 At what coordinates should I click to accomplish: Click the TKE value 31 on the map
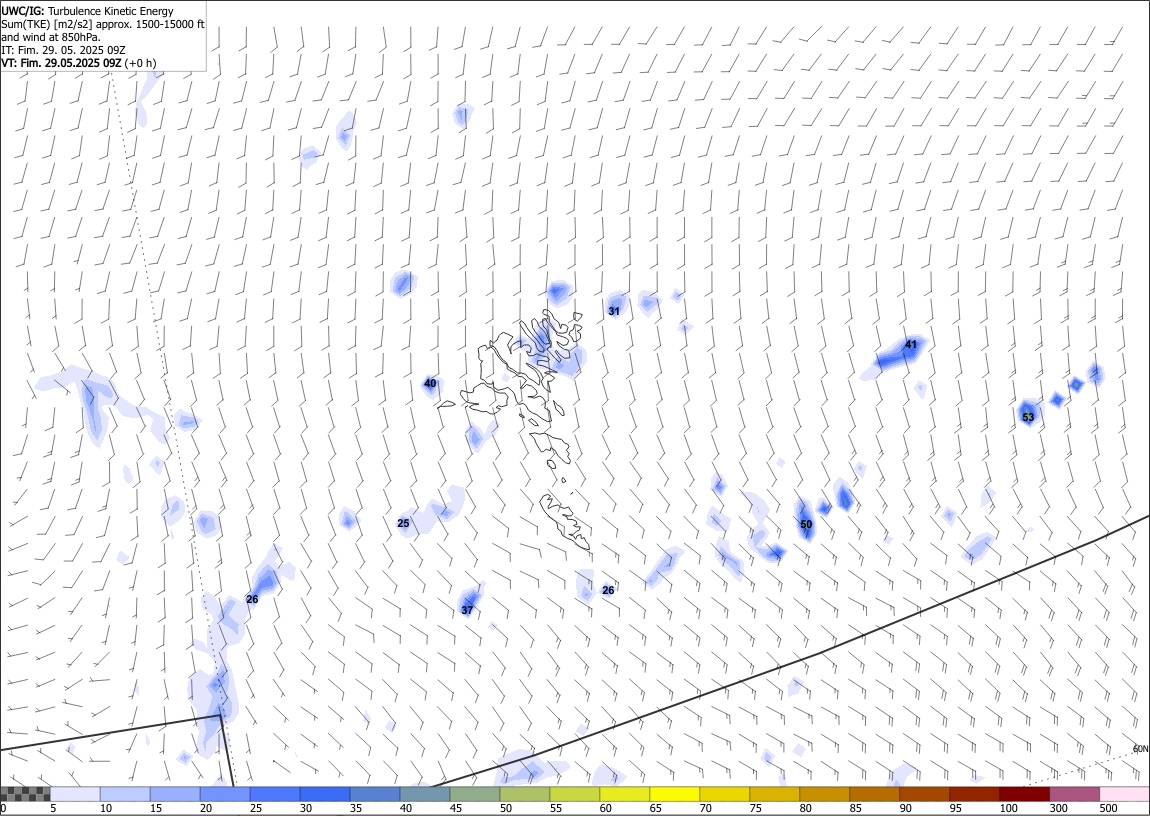pos(614,312)
